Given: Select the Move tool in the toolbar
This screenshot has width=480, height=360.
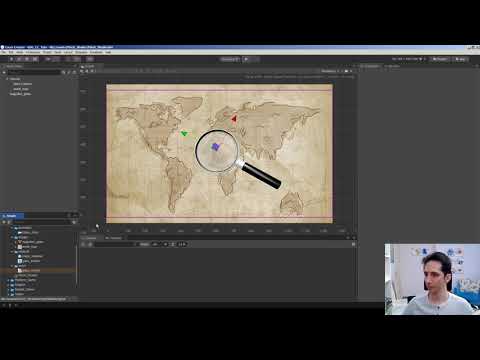Looking at the screenshot, I should pyautogui.click(x=11, y=59).
